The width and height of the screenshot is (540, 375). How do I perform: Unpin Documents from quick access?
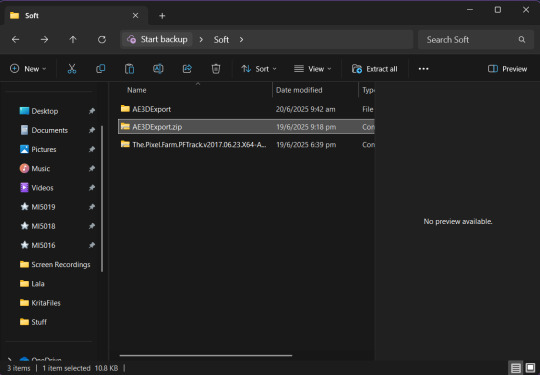point(92,130)
